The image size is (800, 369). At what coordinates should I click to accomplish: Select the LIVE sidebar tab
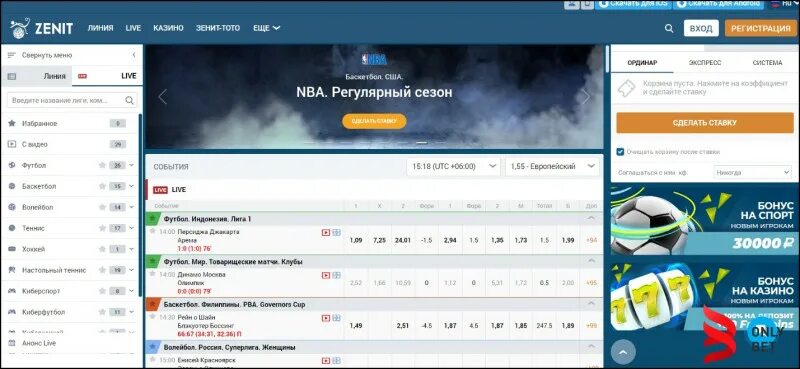click(x=107, y=76)
